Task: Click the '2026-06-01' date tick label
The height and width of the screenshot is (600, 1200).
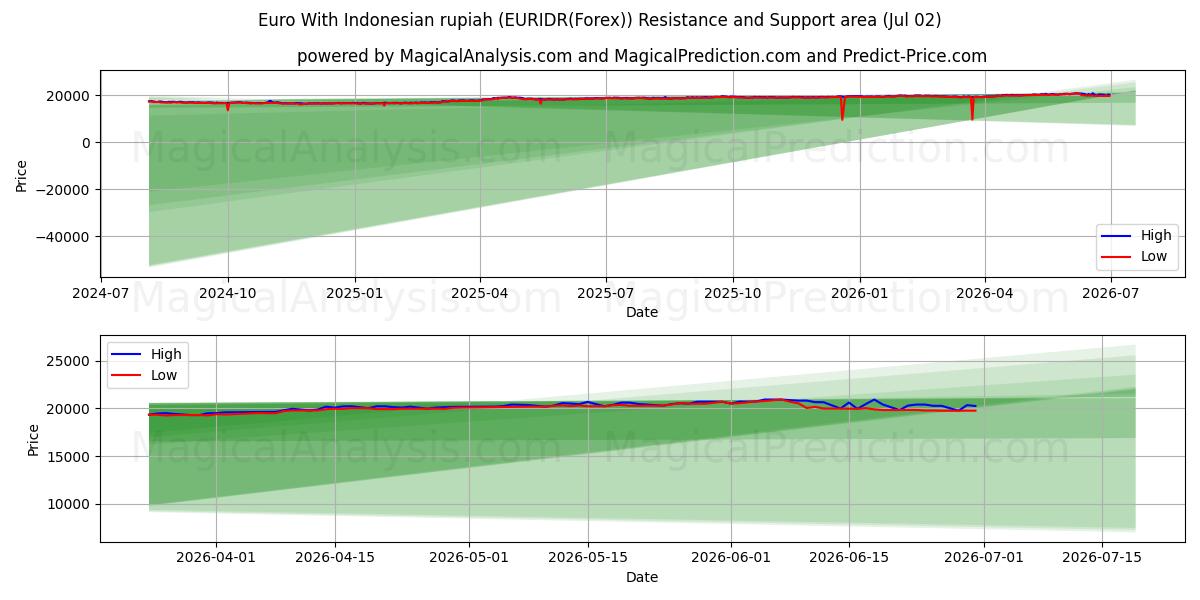Action: 732,558
